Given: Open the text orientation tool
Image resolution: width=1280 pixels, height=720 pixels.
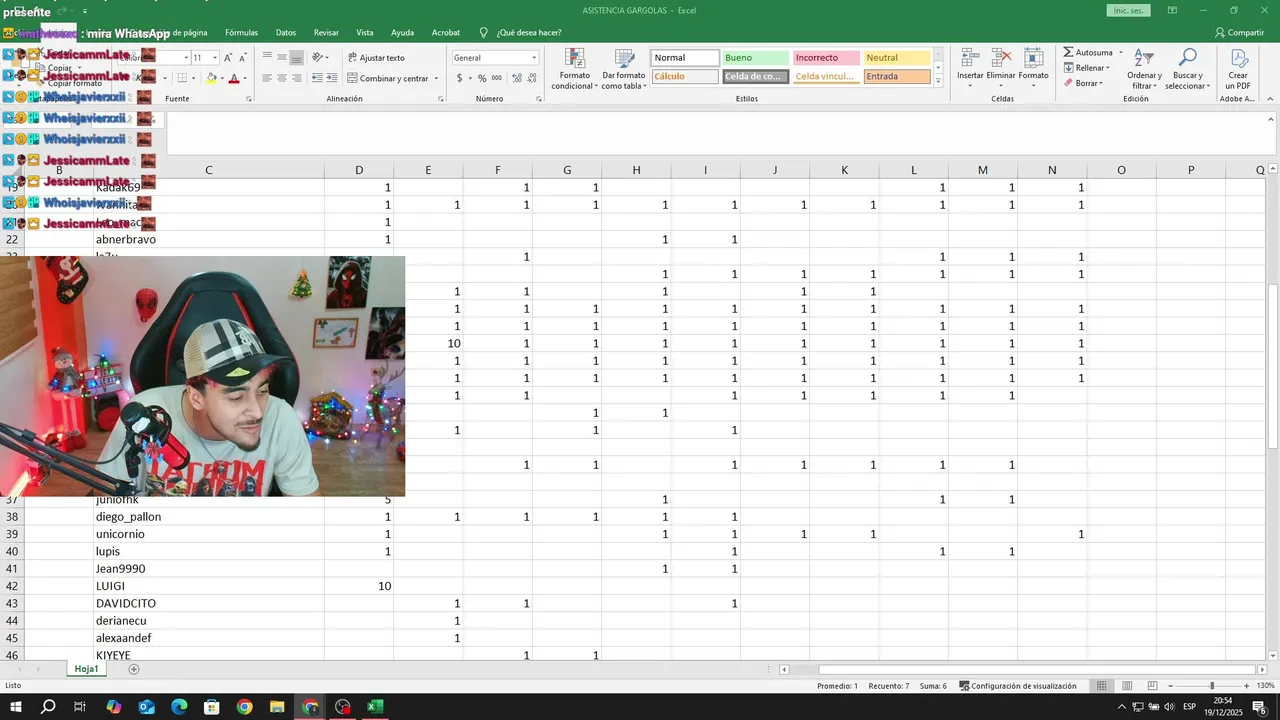Looking at the screenshot, I should [319, 58].
